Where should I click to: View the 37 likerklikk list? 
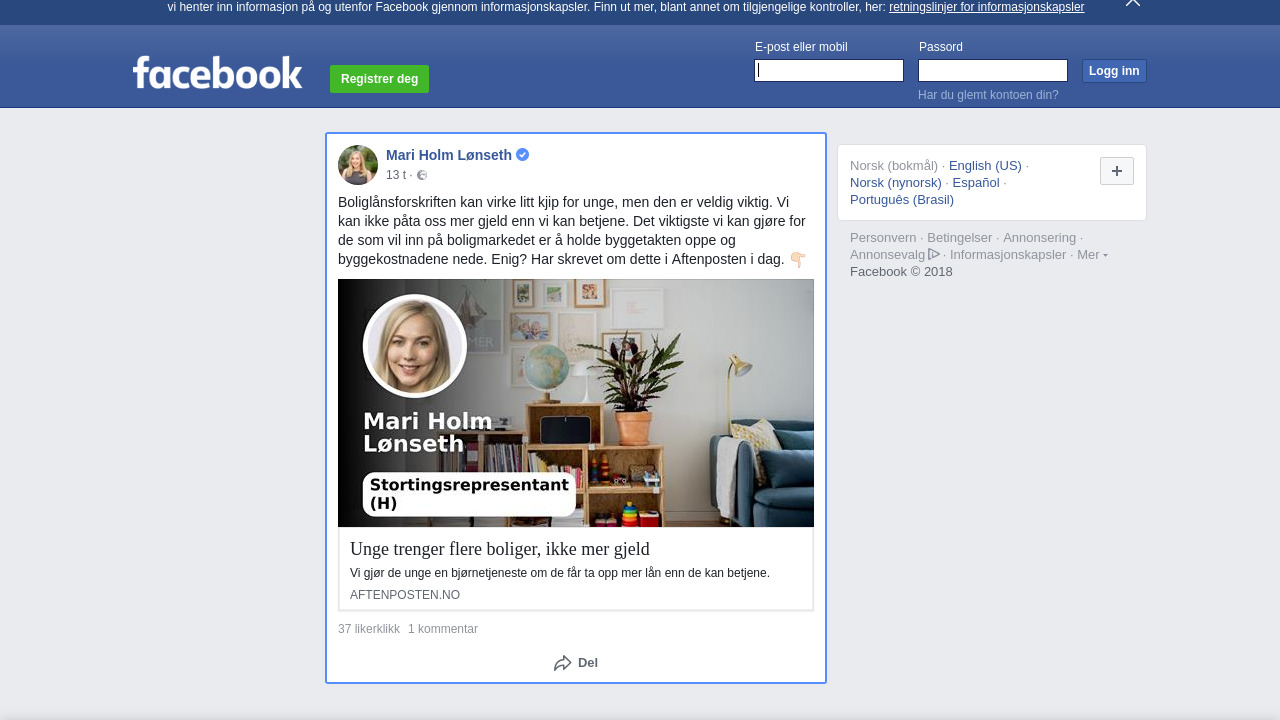369,629
